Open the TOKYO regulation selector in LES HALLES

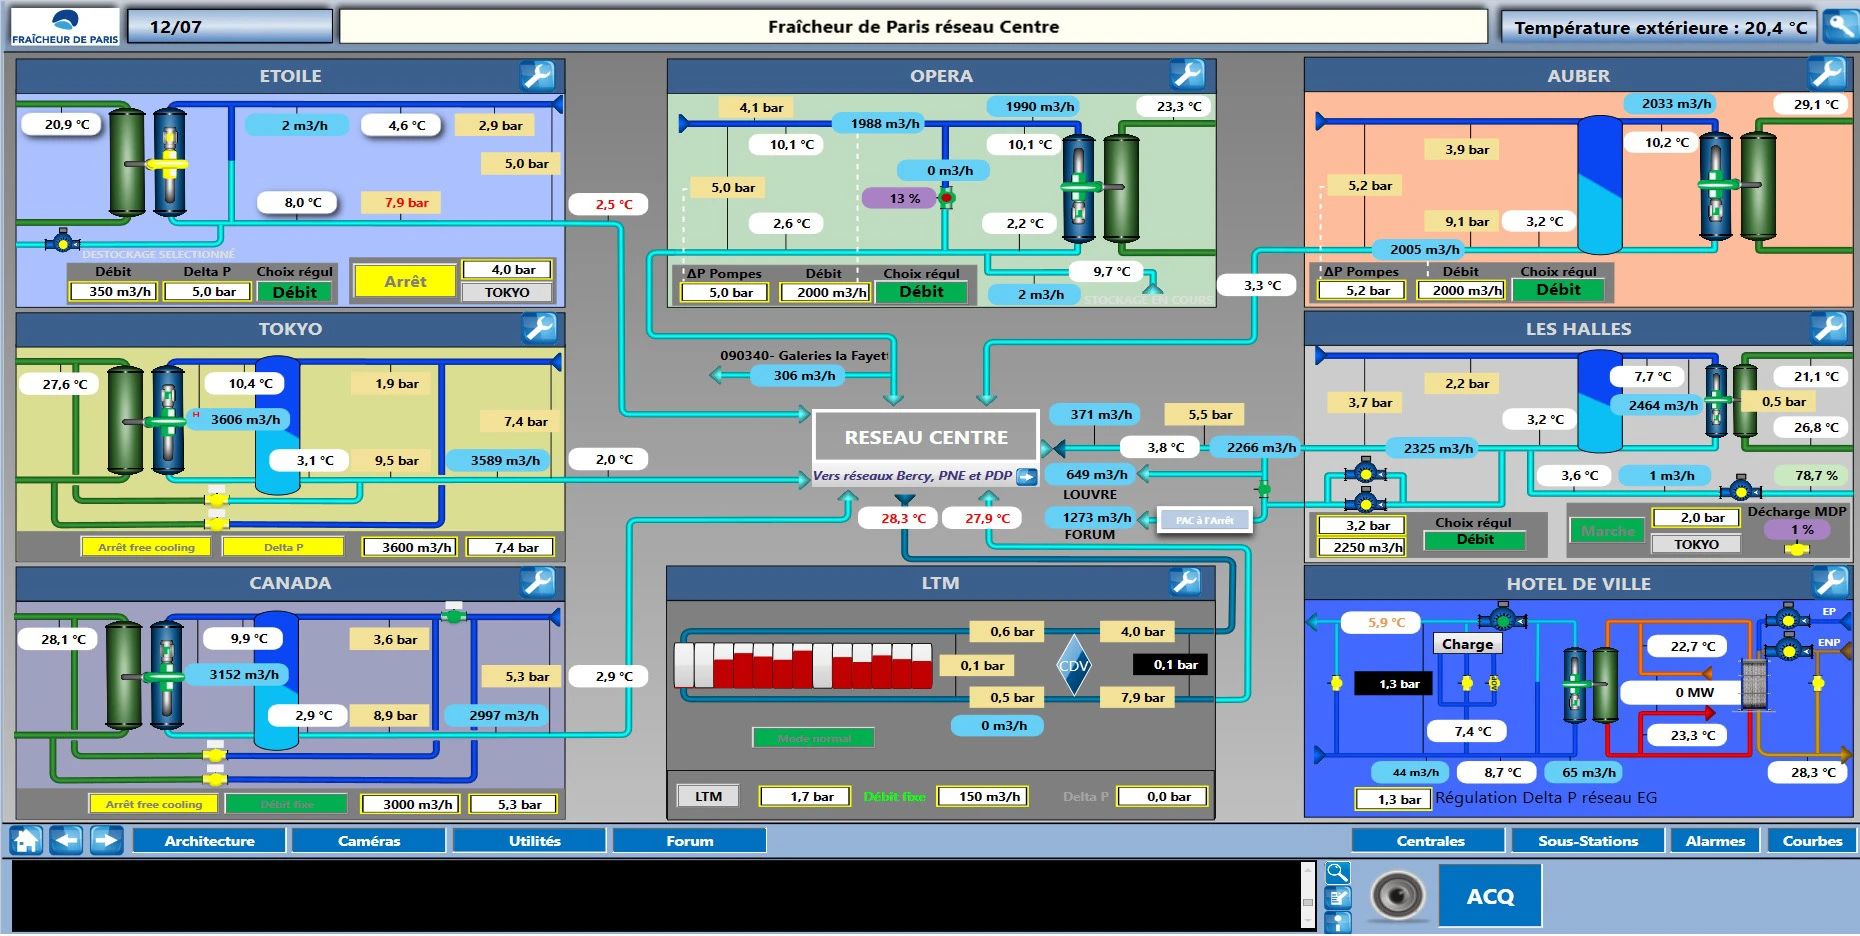click(x=1697, y=544)
